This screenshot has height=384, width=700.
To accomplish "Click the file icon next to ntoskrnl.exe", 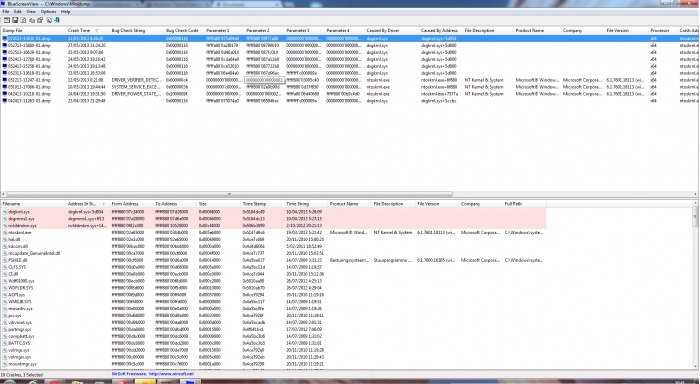I will pos(5,233).
